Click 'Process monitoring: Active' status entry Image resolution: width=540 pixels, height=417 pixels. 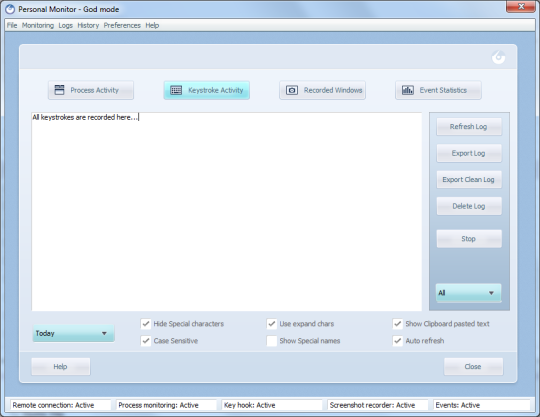pos(166,405)
